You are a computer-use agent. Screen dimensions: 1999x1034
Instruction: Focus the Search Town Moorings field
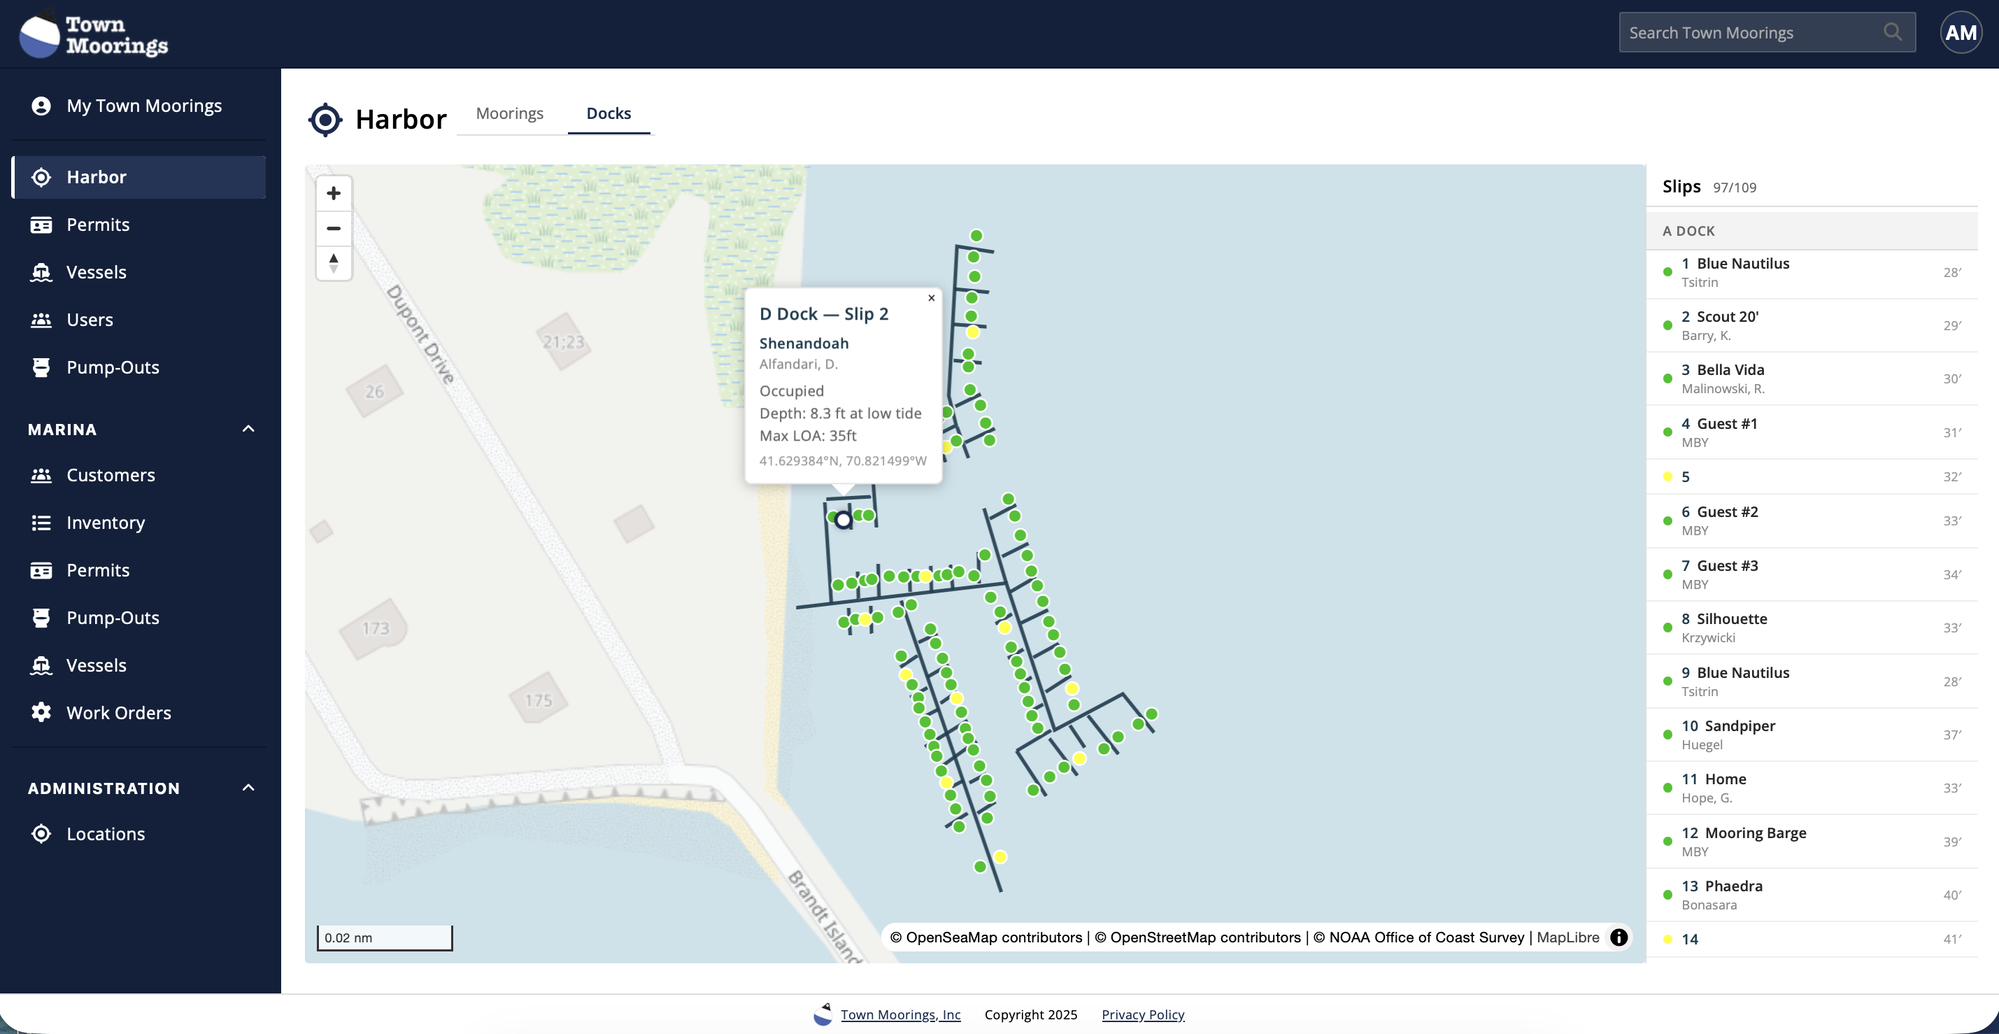click(x=1767, y=32)
